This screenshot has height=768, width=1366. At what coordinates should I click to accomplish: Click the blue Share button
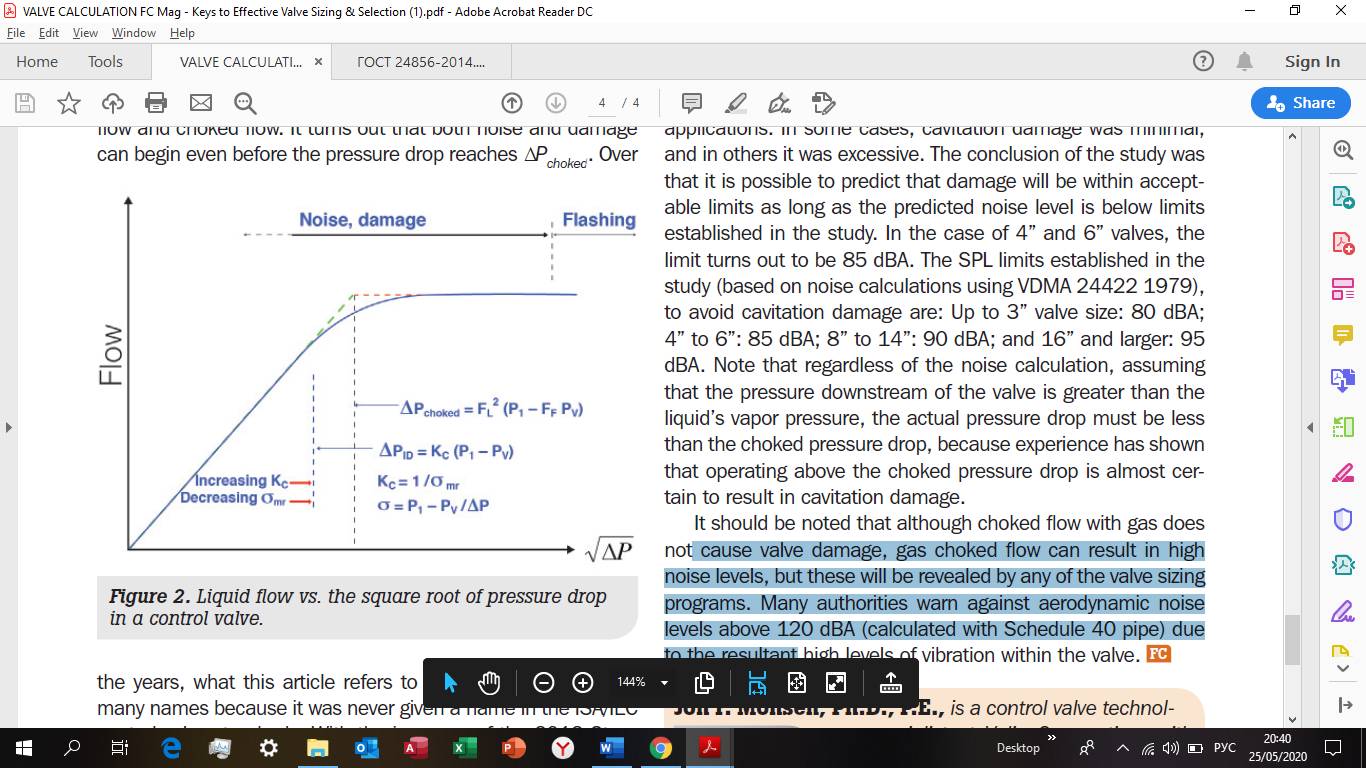pyautogui.click(x=1301, y=103)
